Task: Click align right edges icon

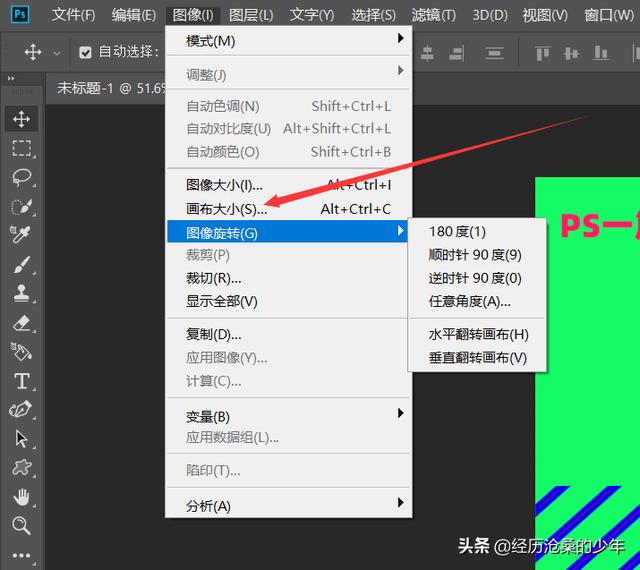Action: (x=456, y=53)
